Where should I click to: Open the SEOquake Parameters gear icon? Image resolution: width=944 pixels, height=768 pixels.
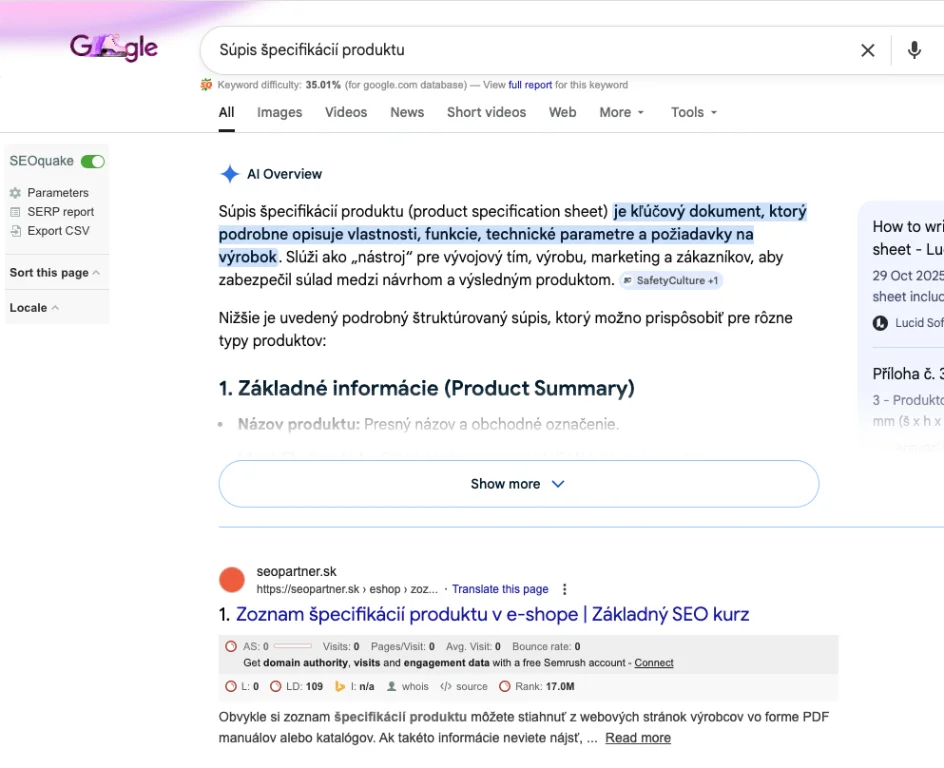[15, 193]
